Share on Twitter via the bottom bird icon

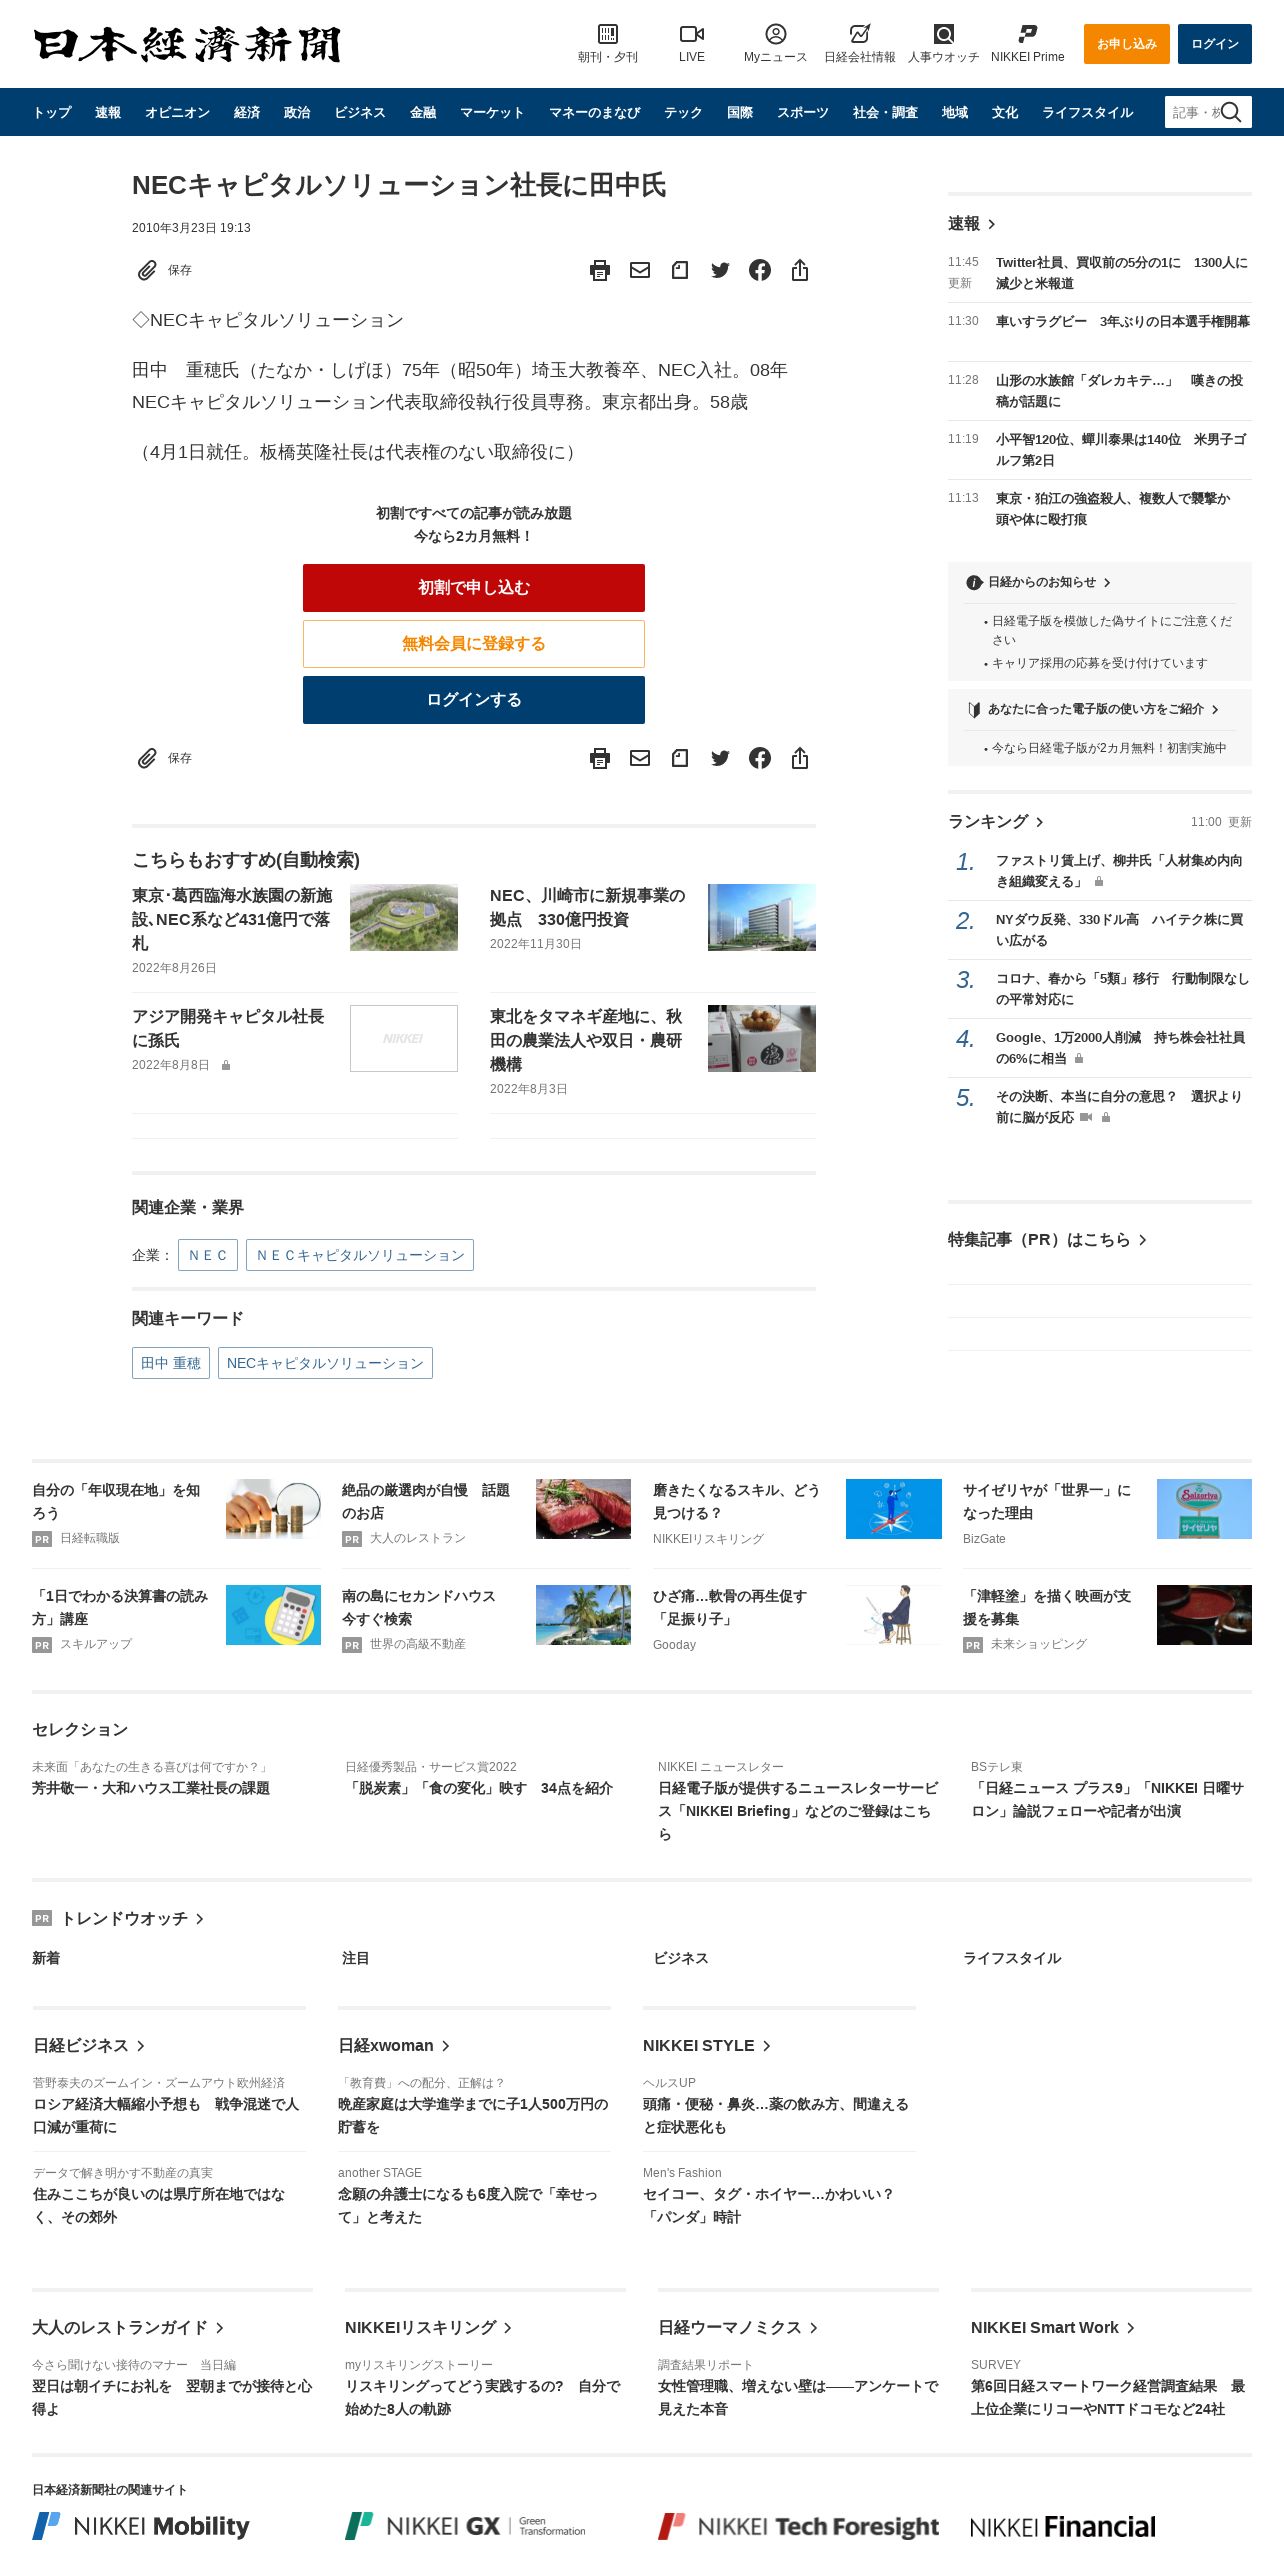coord(720,758)
